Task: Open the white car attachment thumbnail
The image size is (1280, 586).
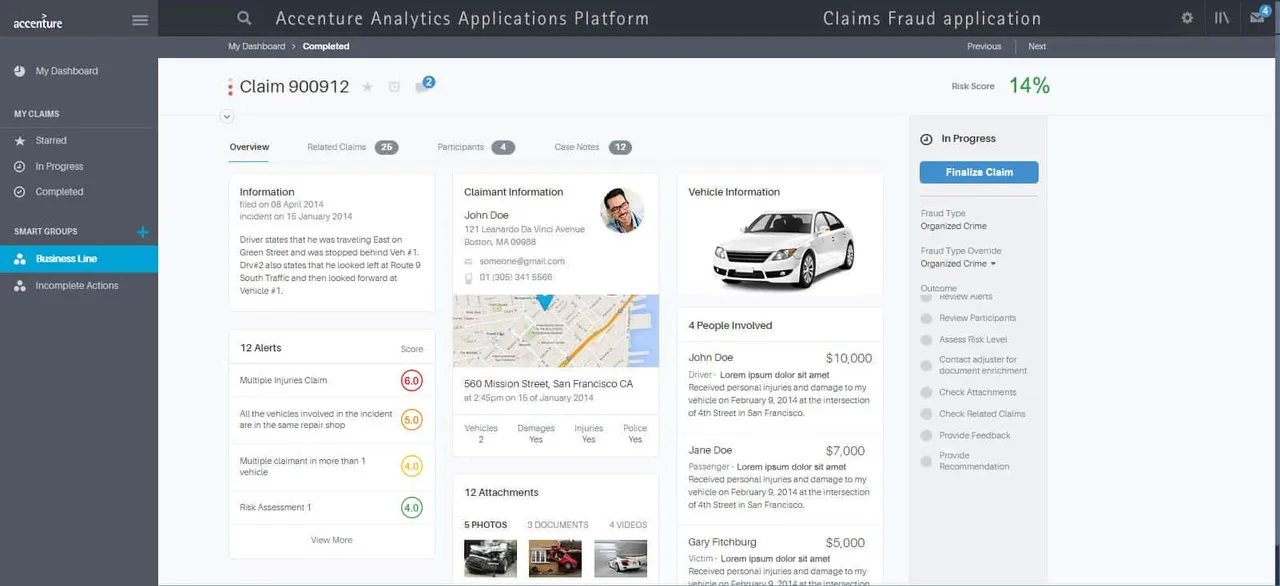Action: click(620, 559)
